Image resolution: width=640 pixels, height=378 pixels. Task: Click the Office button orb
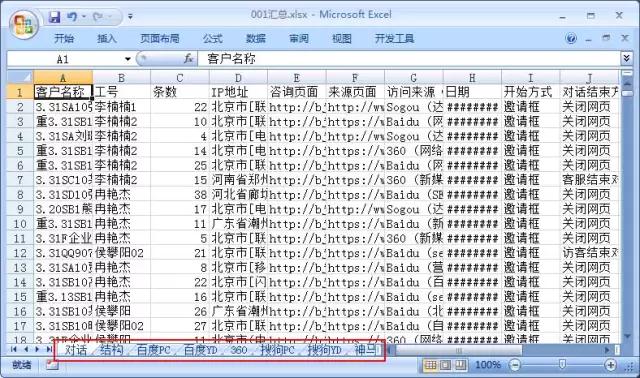pos(23,24)
